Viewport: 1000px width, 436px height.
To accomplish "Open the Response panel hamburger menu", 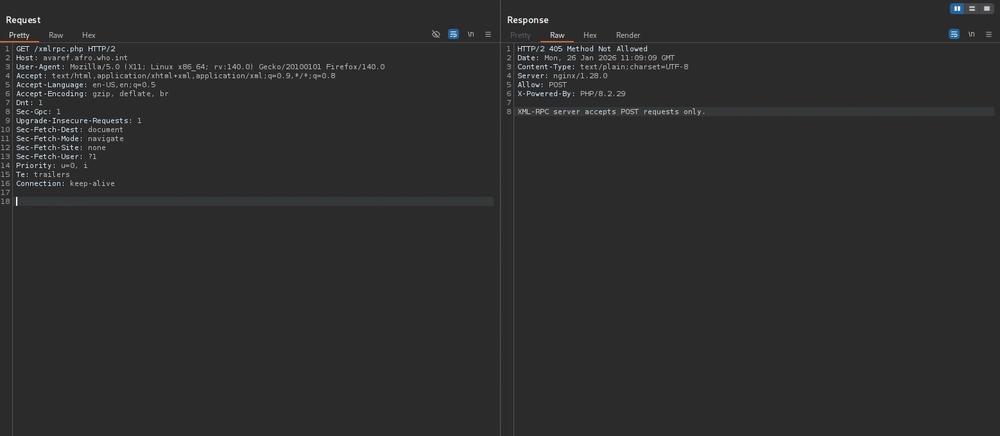I will click(989, 34).
